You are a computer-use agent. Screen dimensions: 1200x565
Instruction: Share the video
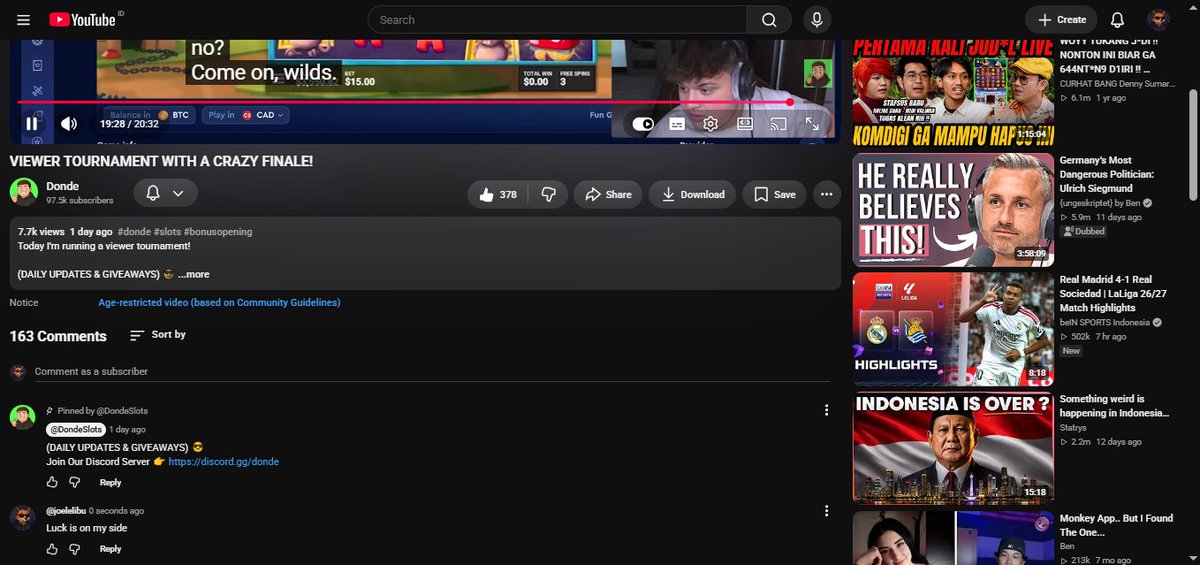click(608, 194)
